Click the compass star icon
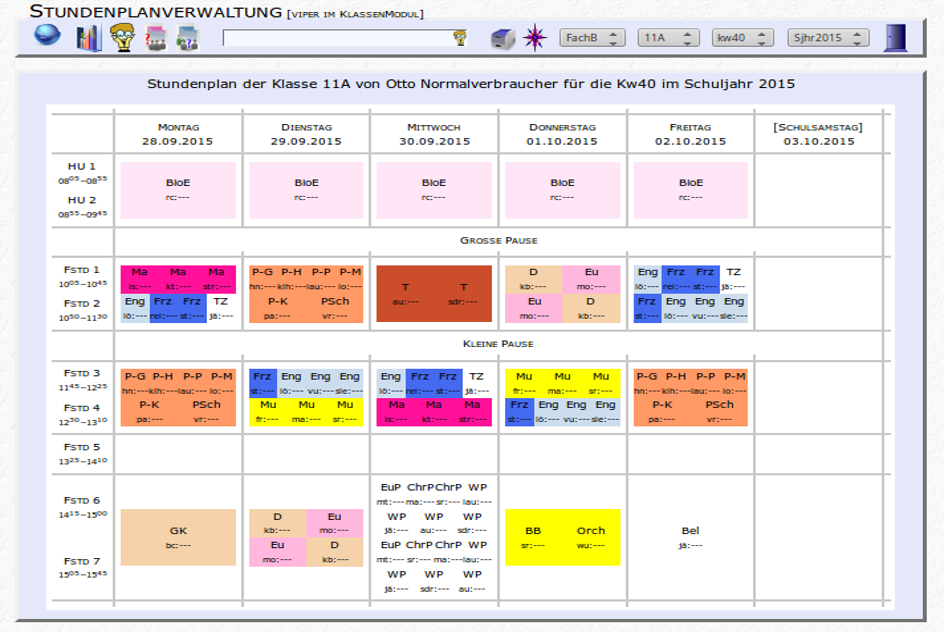944x632 pixels. click(x=536, y=38)
